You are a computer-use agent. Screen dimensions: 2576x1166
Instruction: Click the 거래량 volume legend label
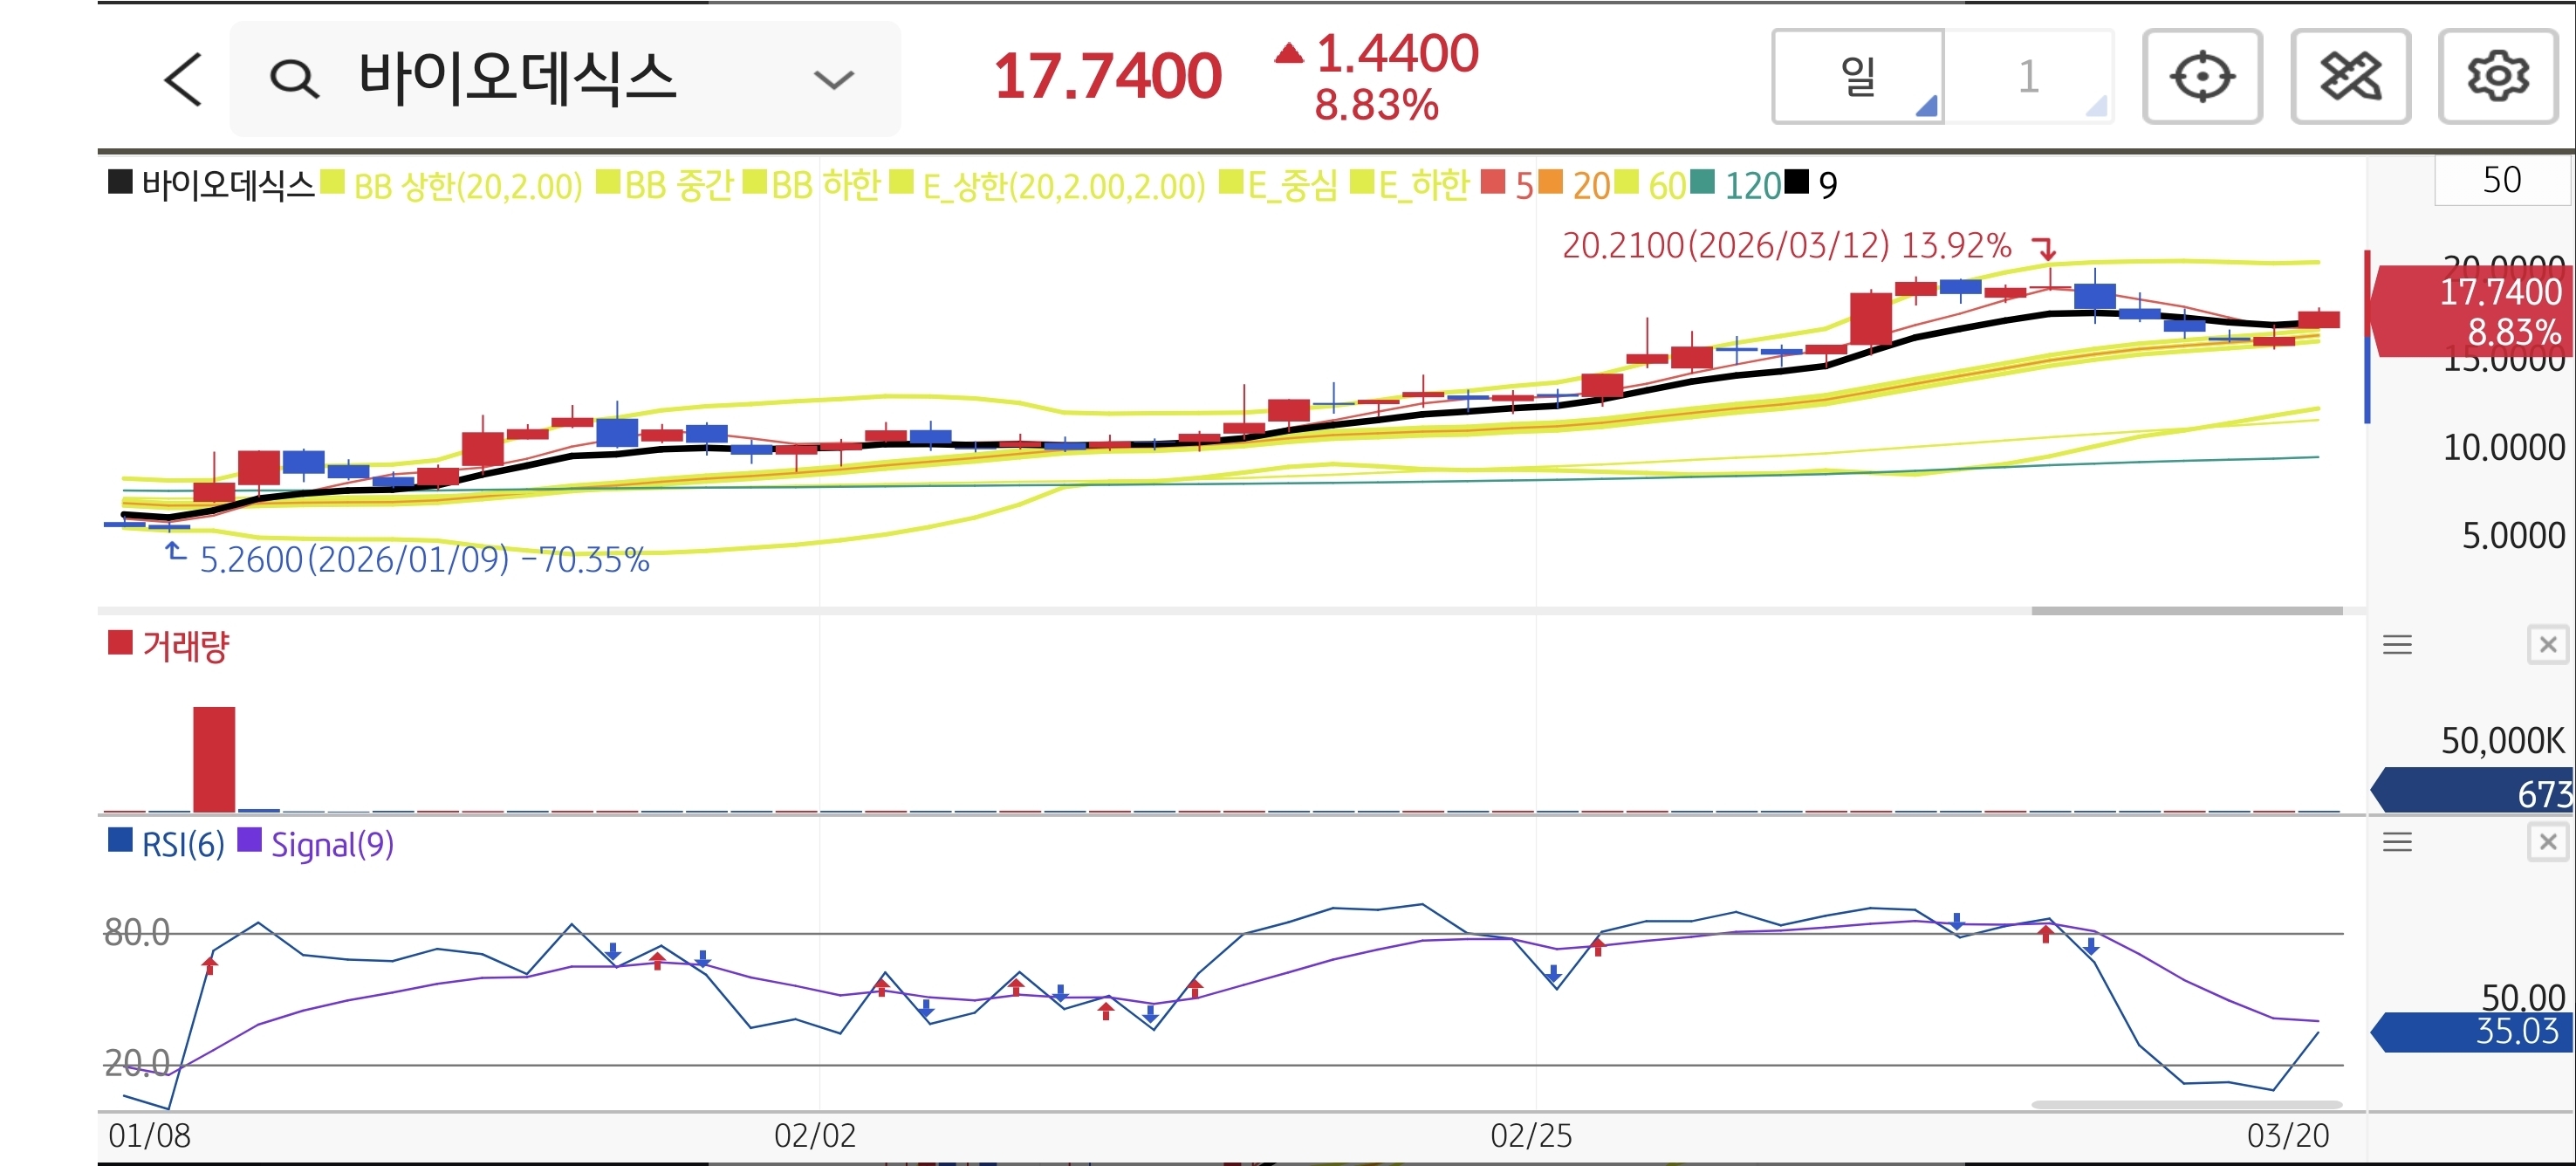coord(185,646)
